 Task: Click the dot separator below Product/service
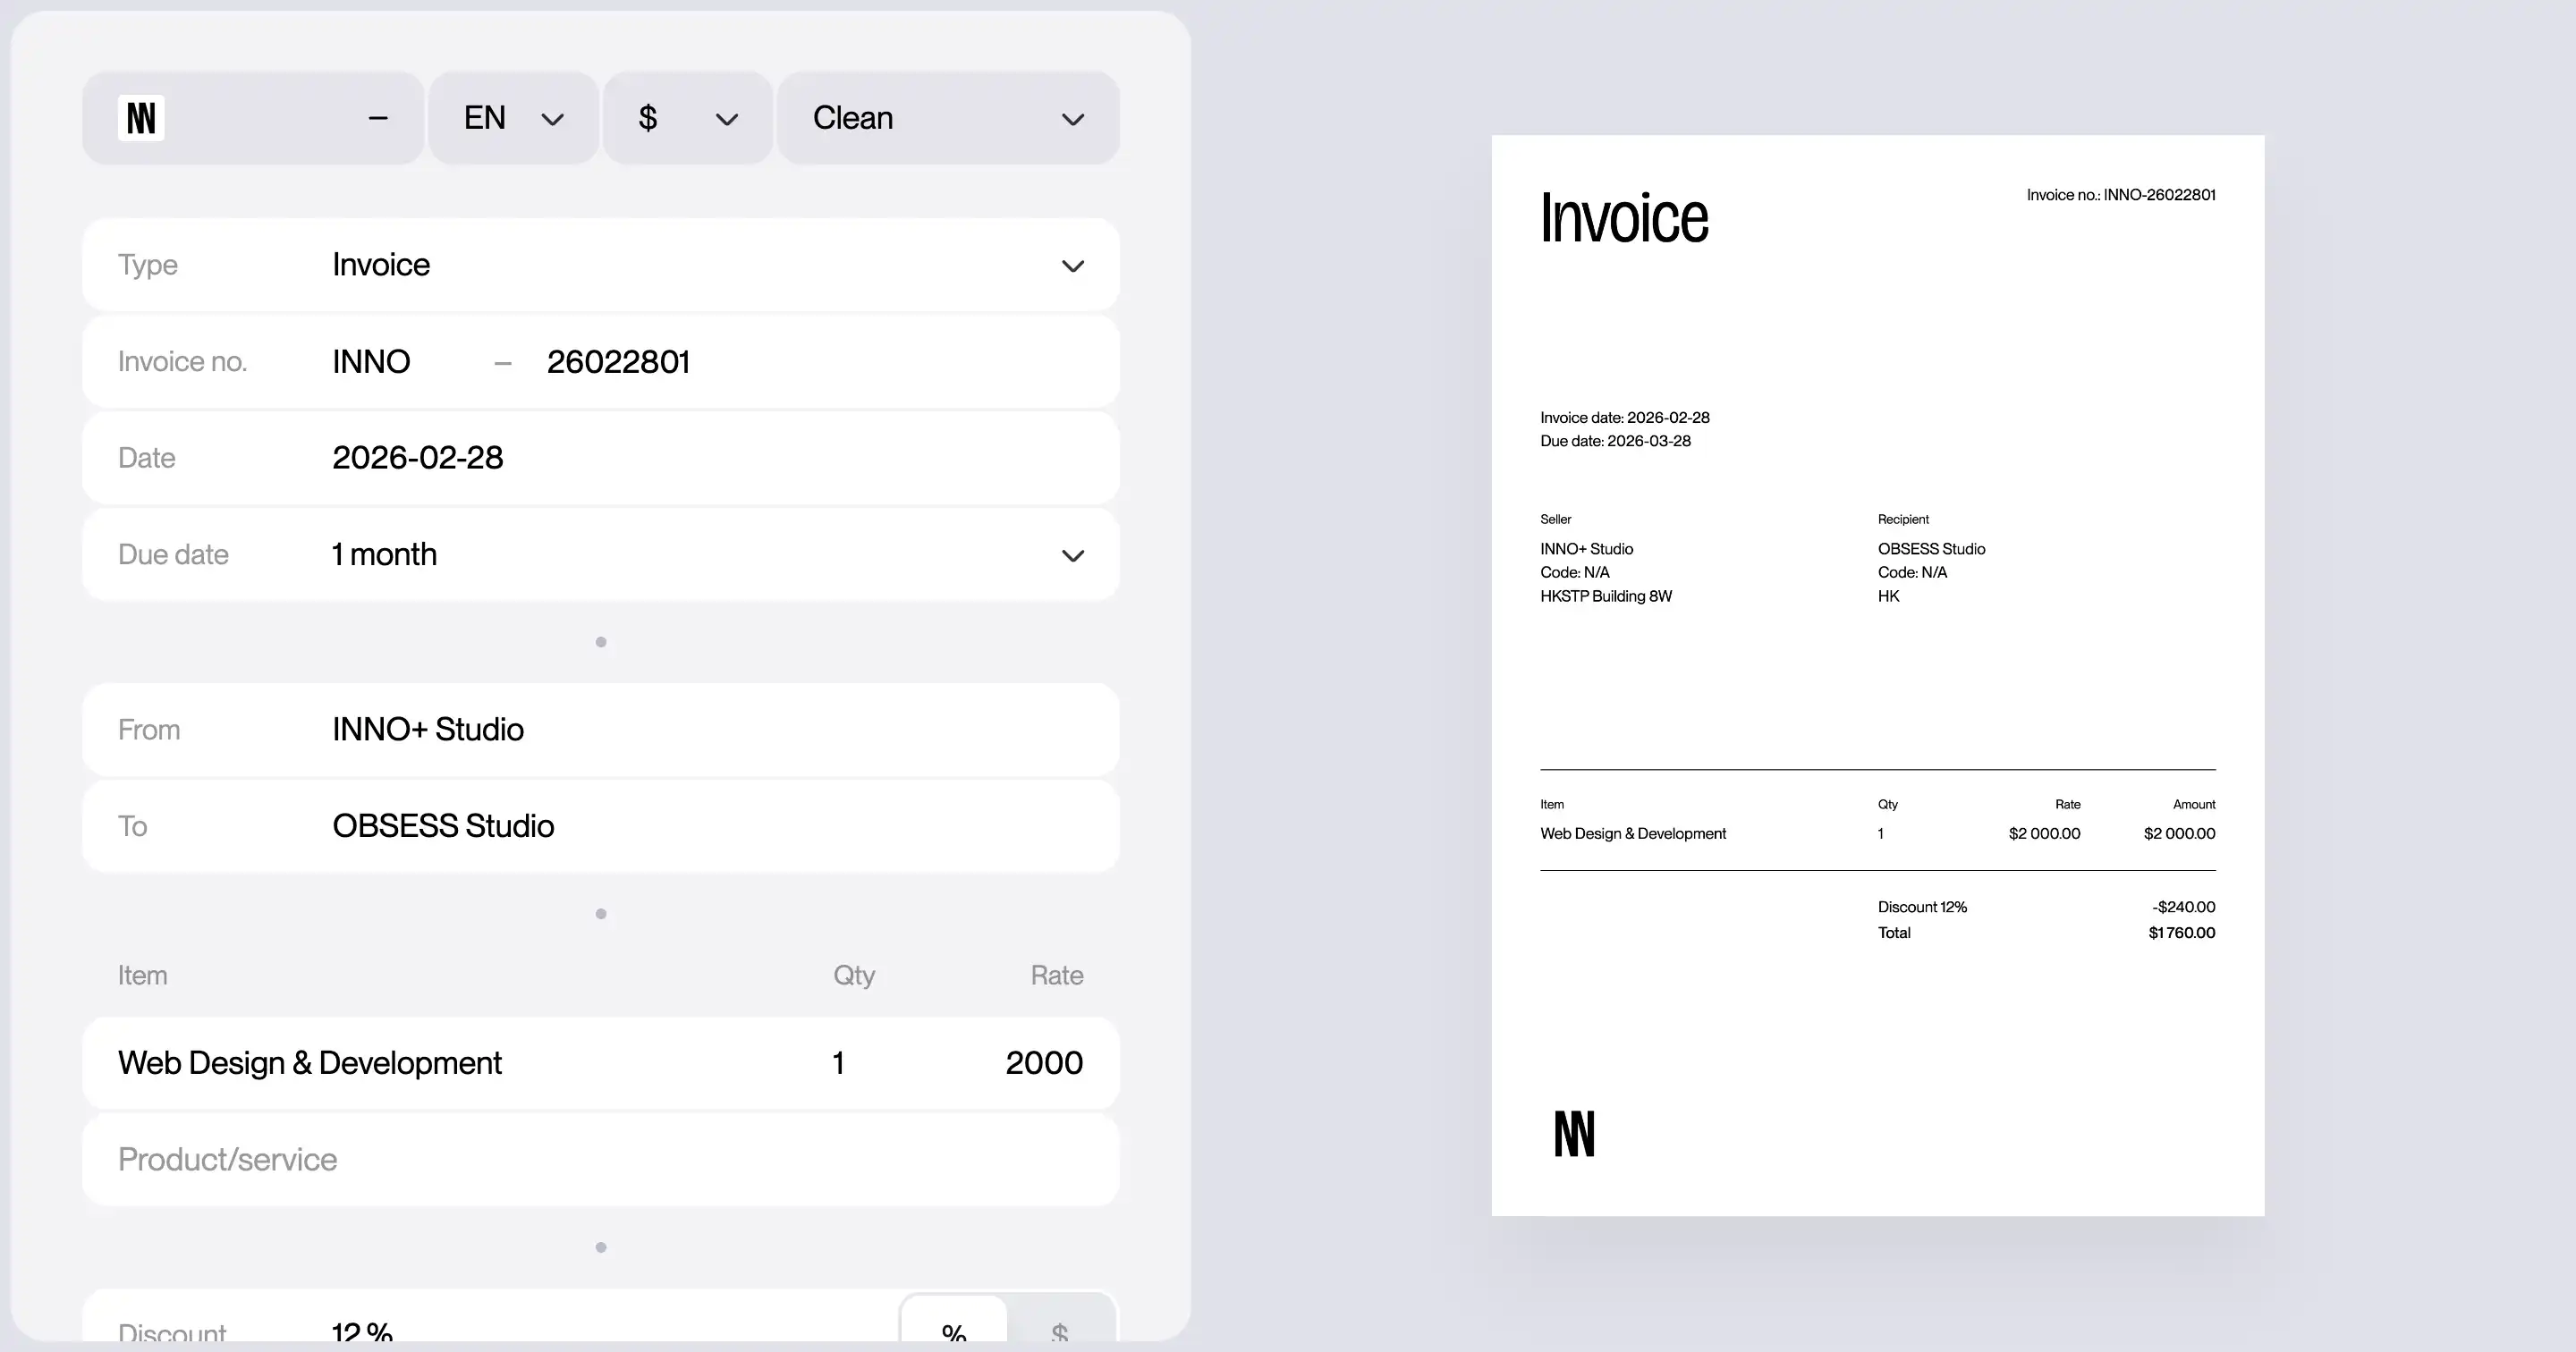point(601,1247)
